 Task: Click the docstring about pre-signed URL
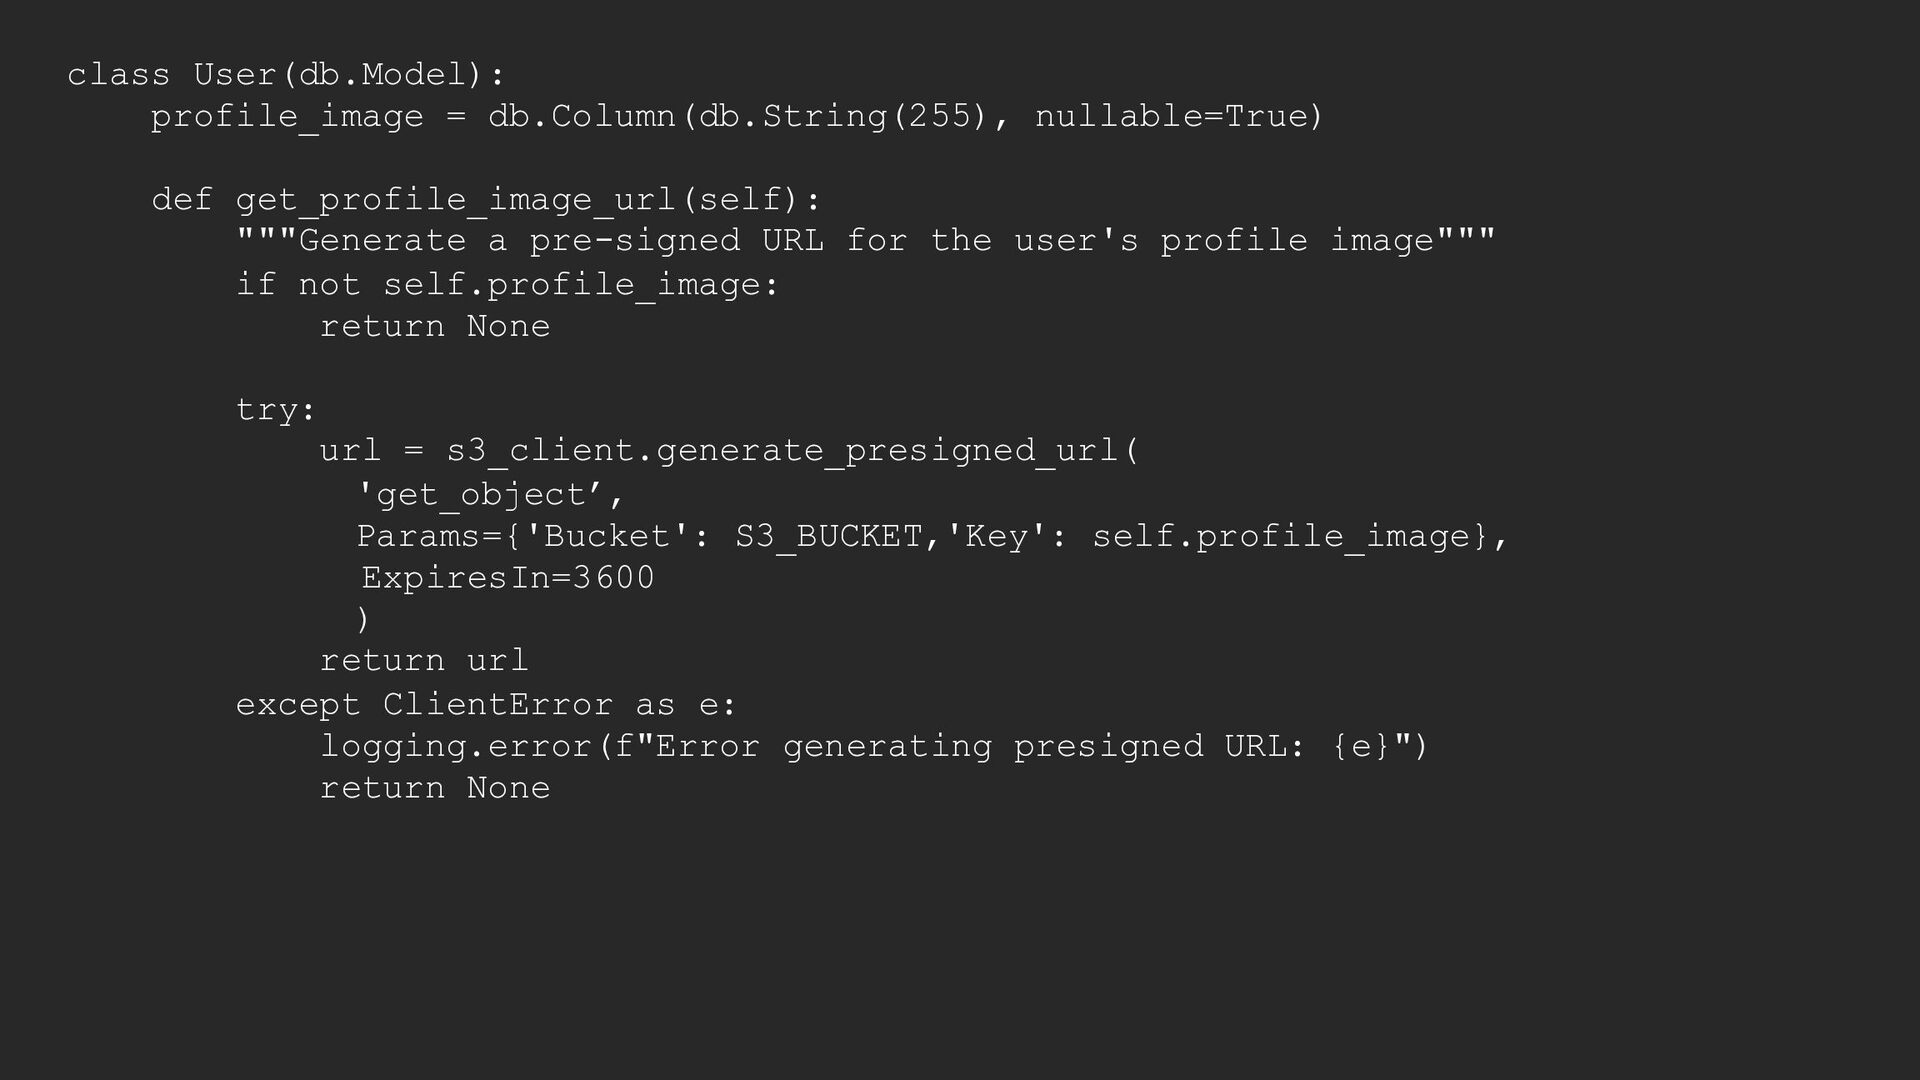point(865,241)
